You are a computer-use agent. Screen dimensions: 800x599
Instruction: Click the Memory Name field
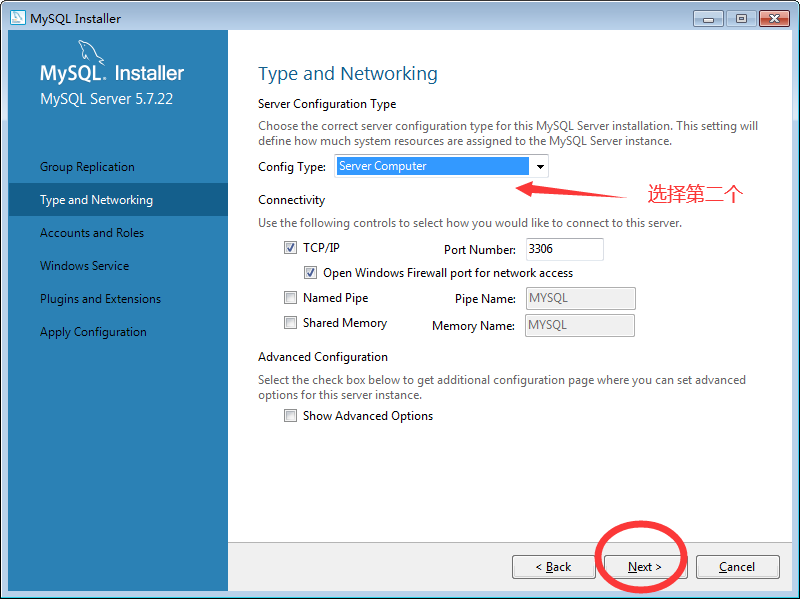click(580, 326)
